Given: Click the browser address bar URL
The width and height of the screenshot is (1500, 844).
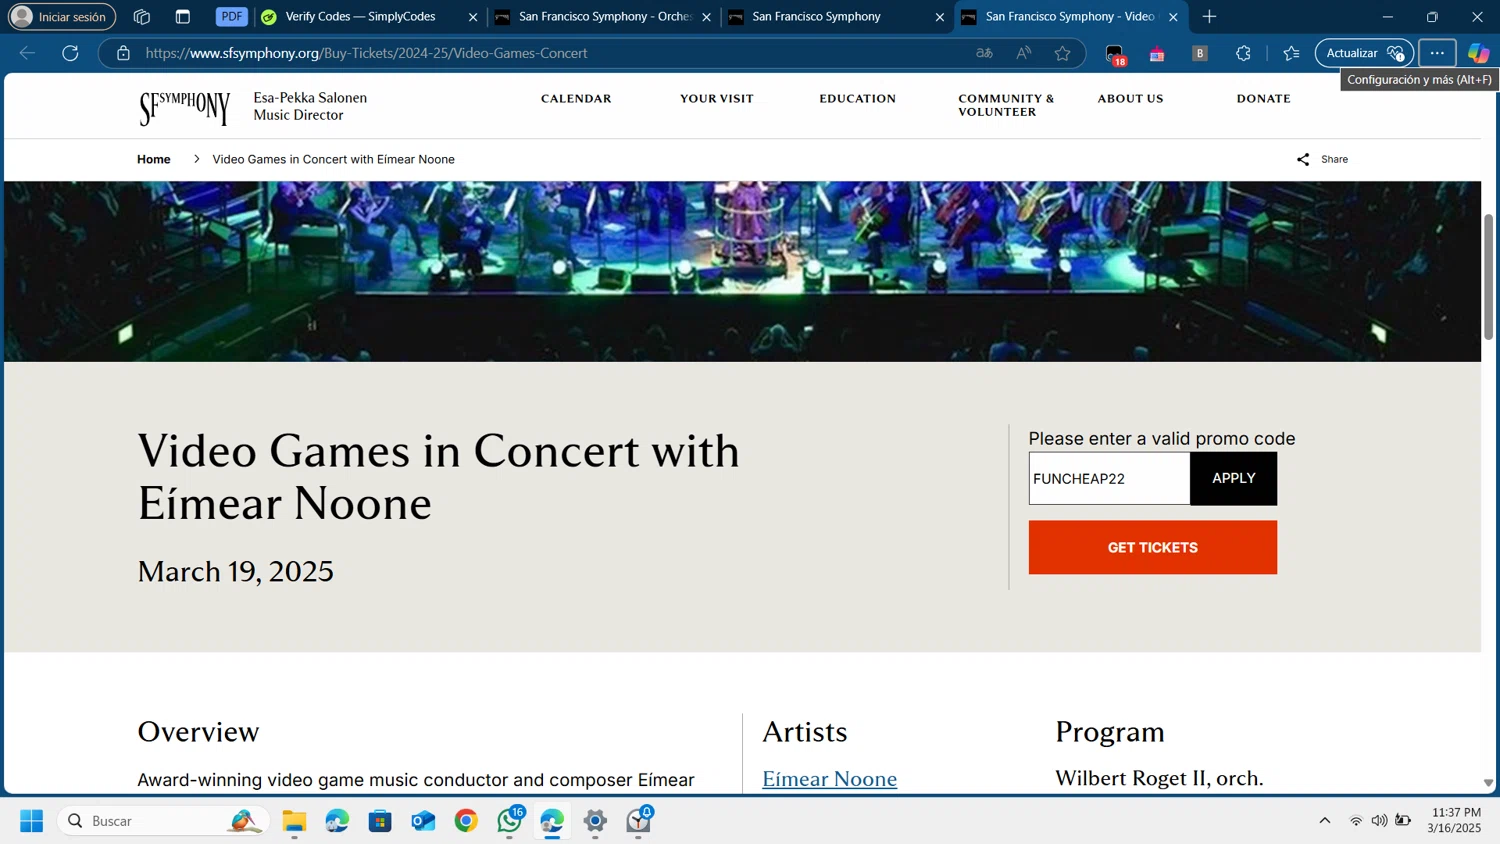Looking at the screenshot, I should pyautogui.click(x=366, y=53).
